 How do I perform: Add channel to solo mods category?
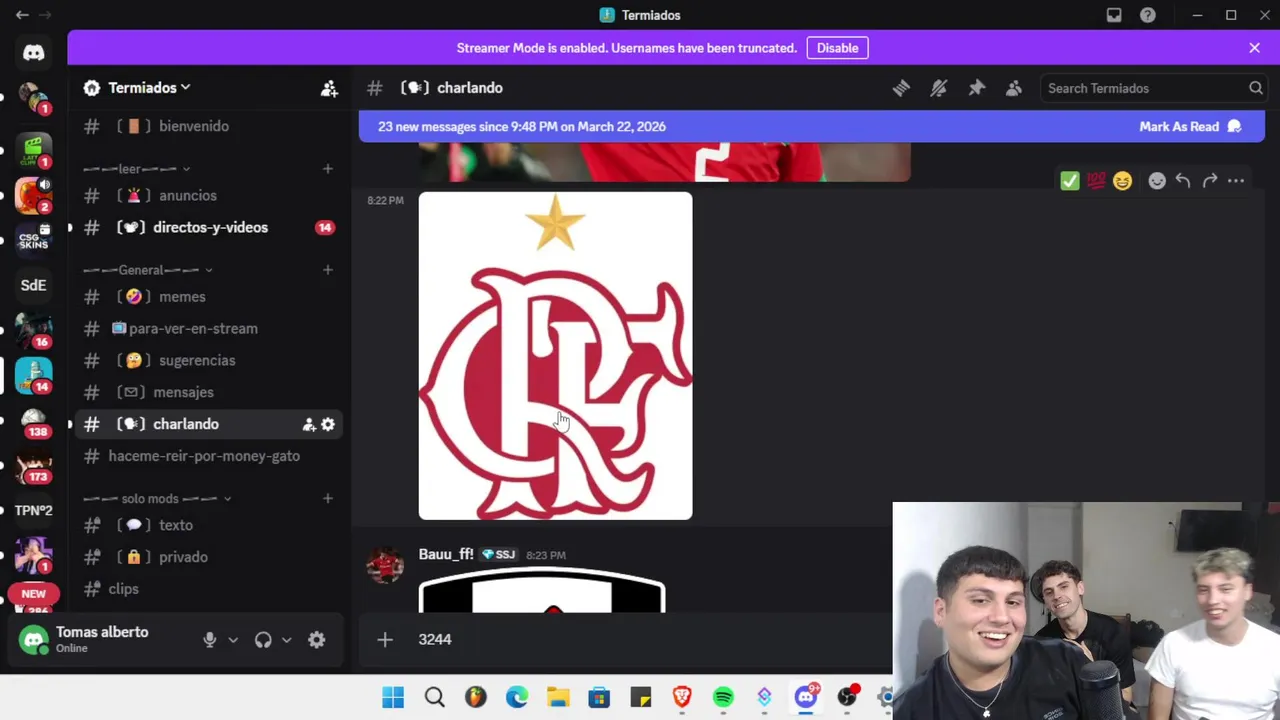[x=327, y=499]
